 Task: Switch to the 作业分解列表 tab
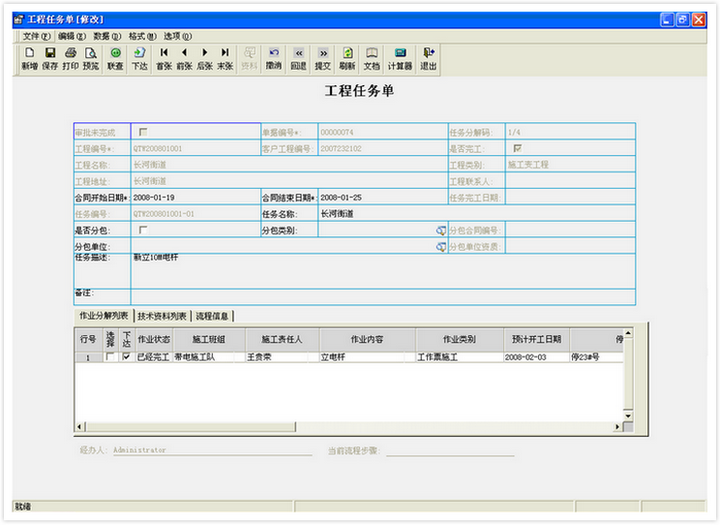tap(104, 316)
